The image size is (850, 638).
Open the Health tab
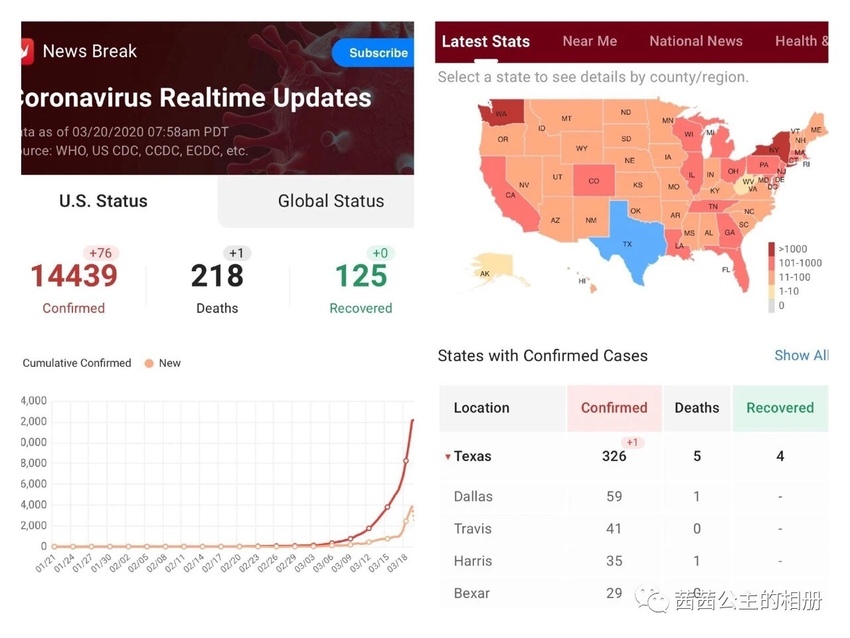tap(801, 41)
